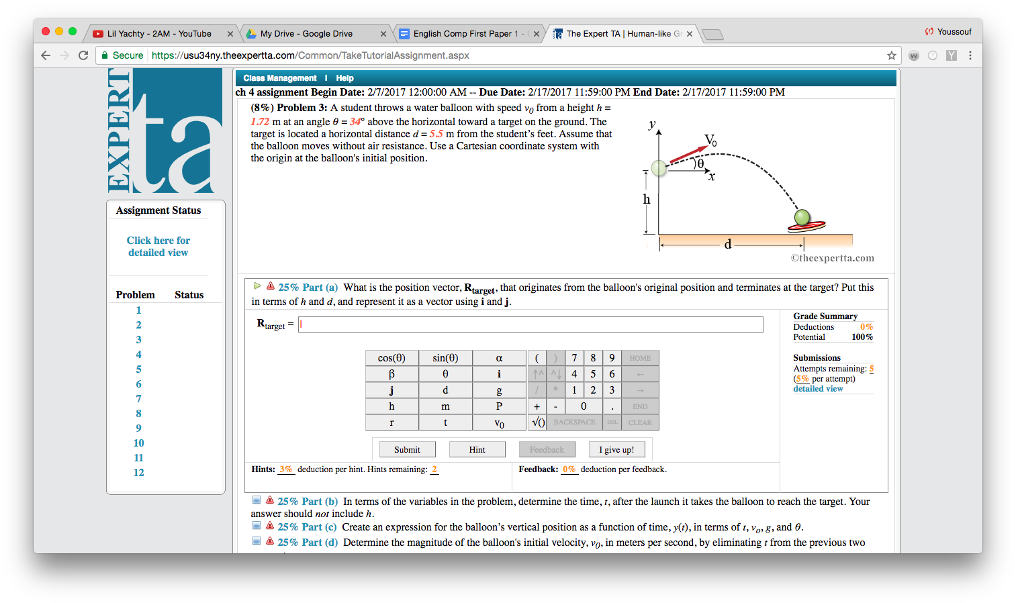Open Click here for detailed view link
This screenshot has height=603, width=1015.
tap(158, 247)
